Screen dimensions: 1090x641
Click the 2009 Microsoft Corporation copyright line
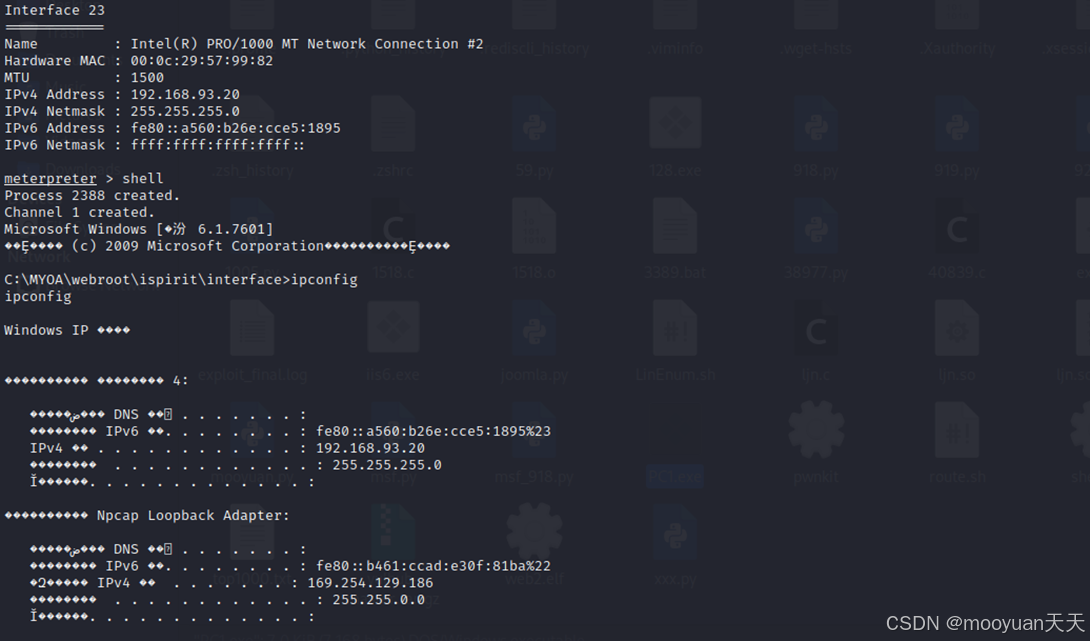227,246
